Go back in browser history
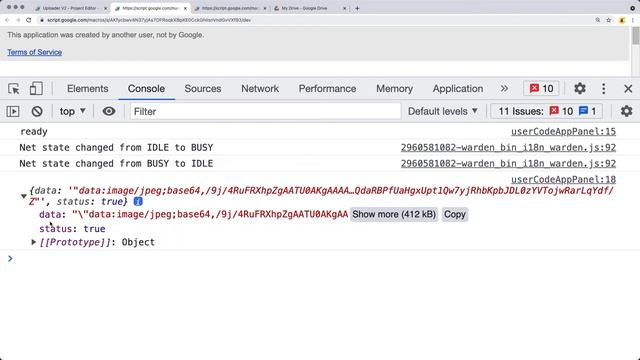Screen dimensions: 640x360 pos(7,20)
